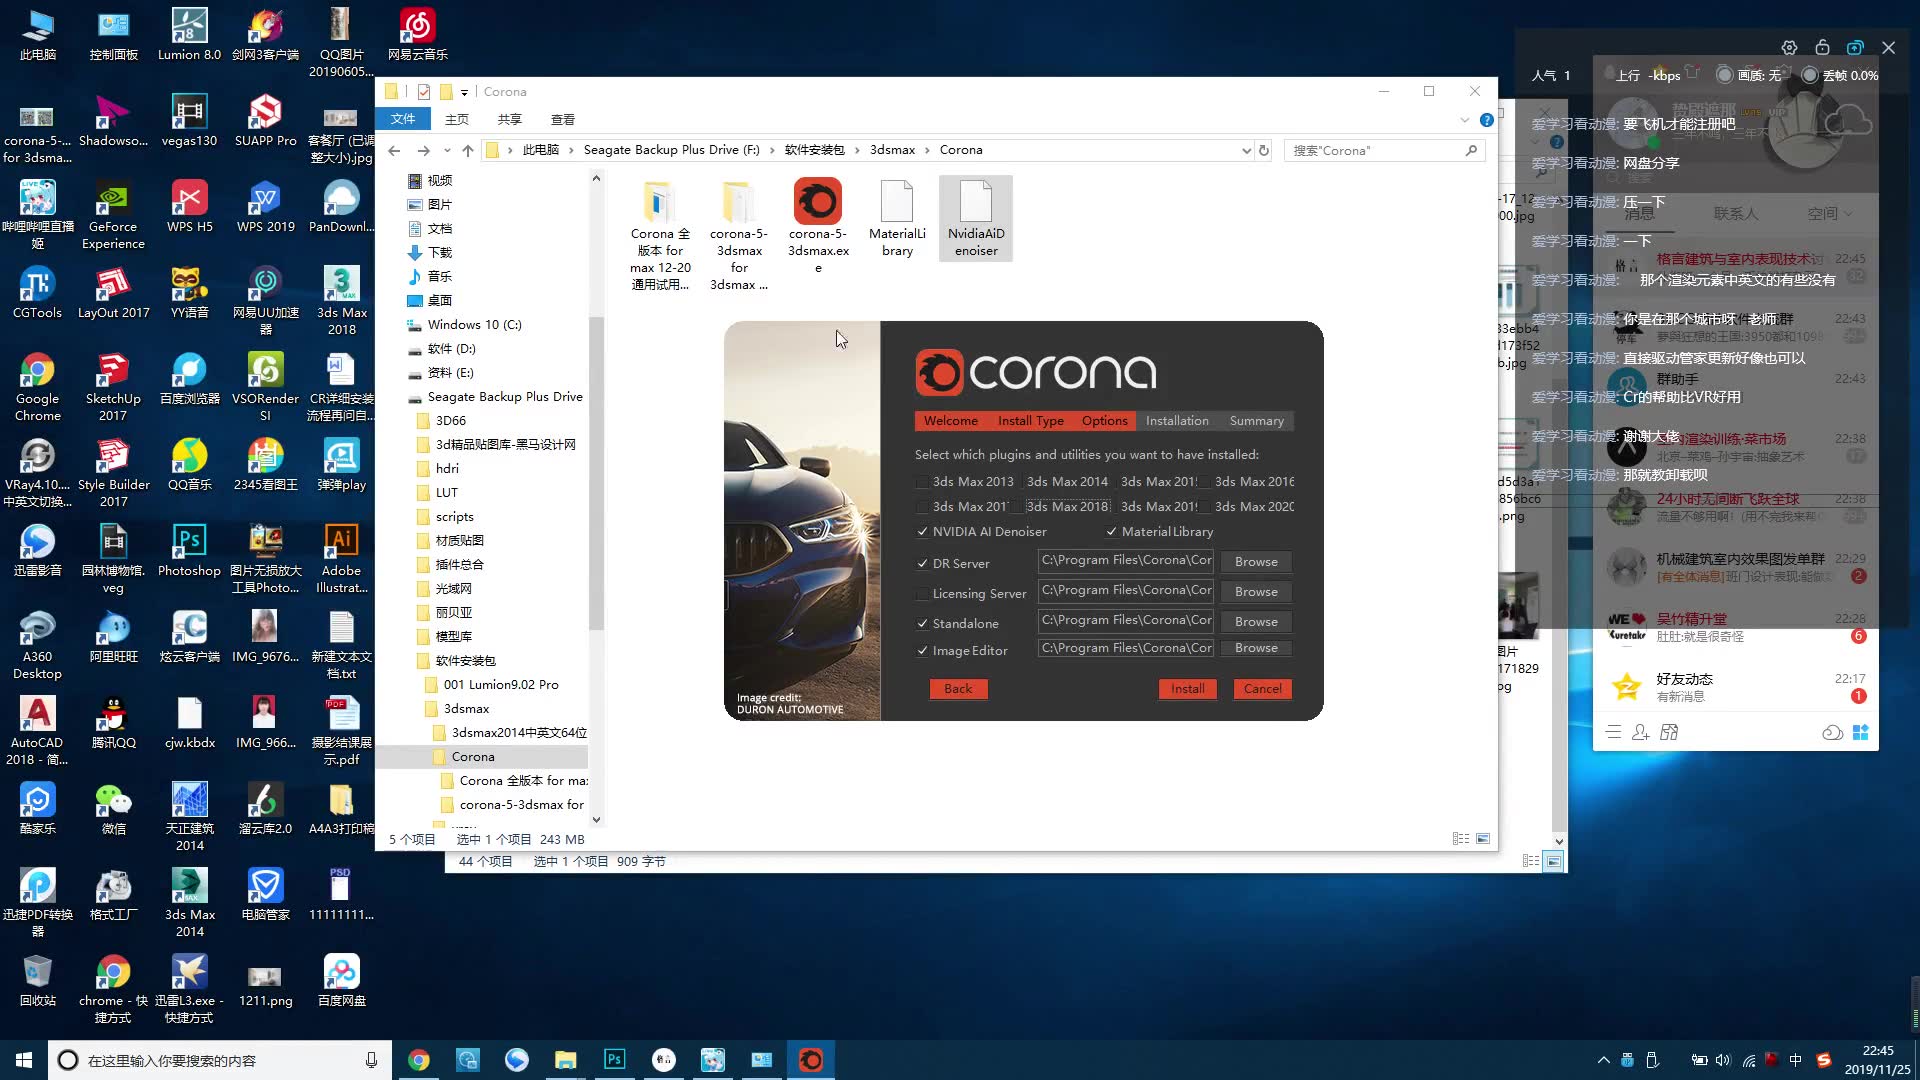This screenshot has height=1080, width=1920.
Task: Refresh the Explorer address bar
Action: [1264, 150]
